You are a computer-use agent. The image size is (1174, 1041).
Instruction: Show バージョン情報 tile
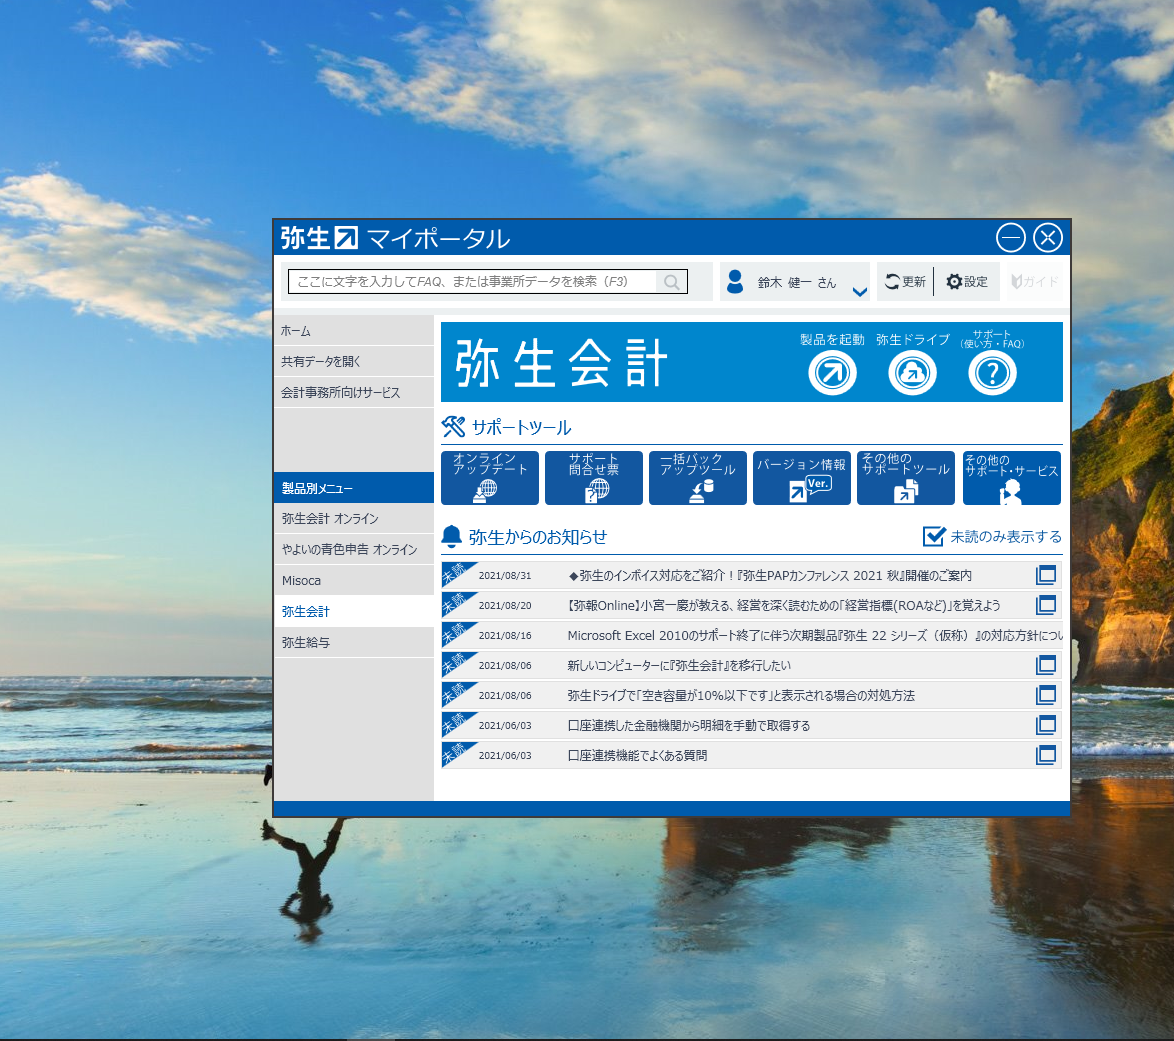click(x=802, y=478)
